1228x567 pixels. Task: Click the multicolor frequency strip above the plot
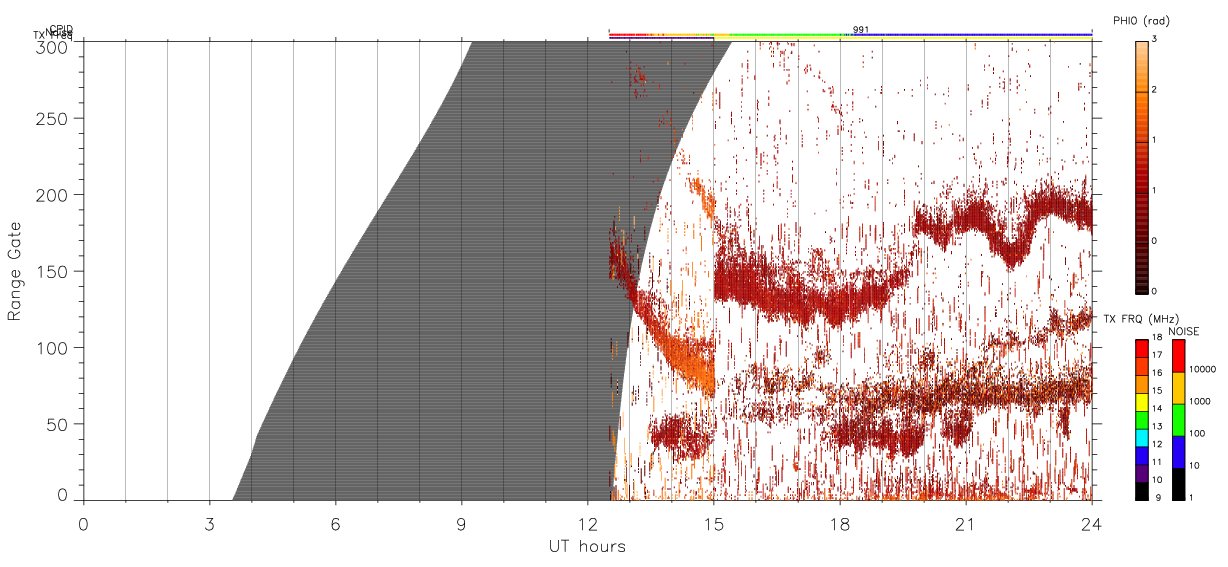click(x=850, y=34)
